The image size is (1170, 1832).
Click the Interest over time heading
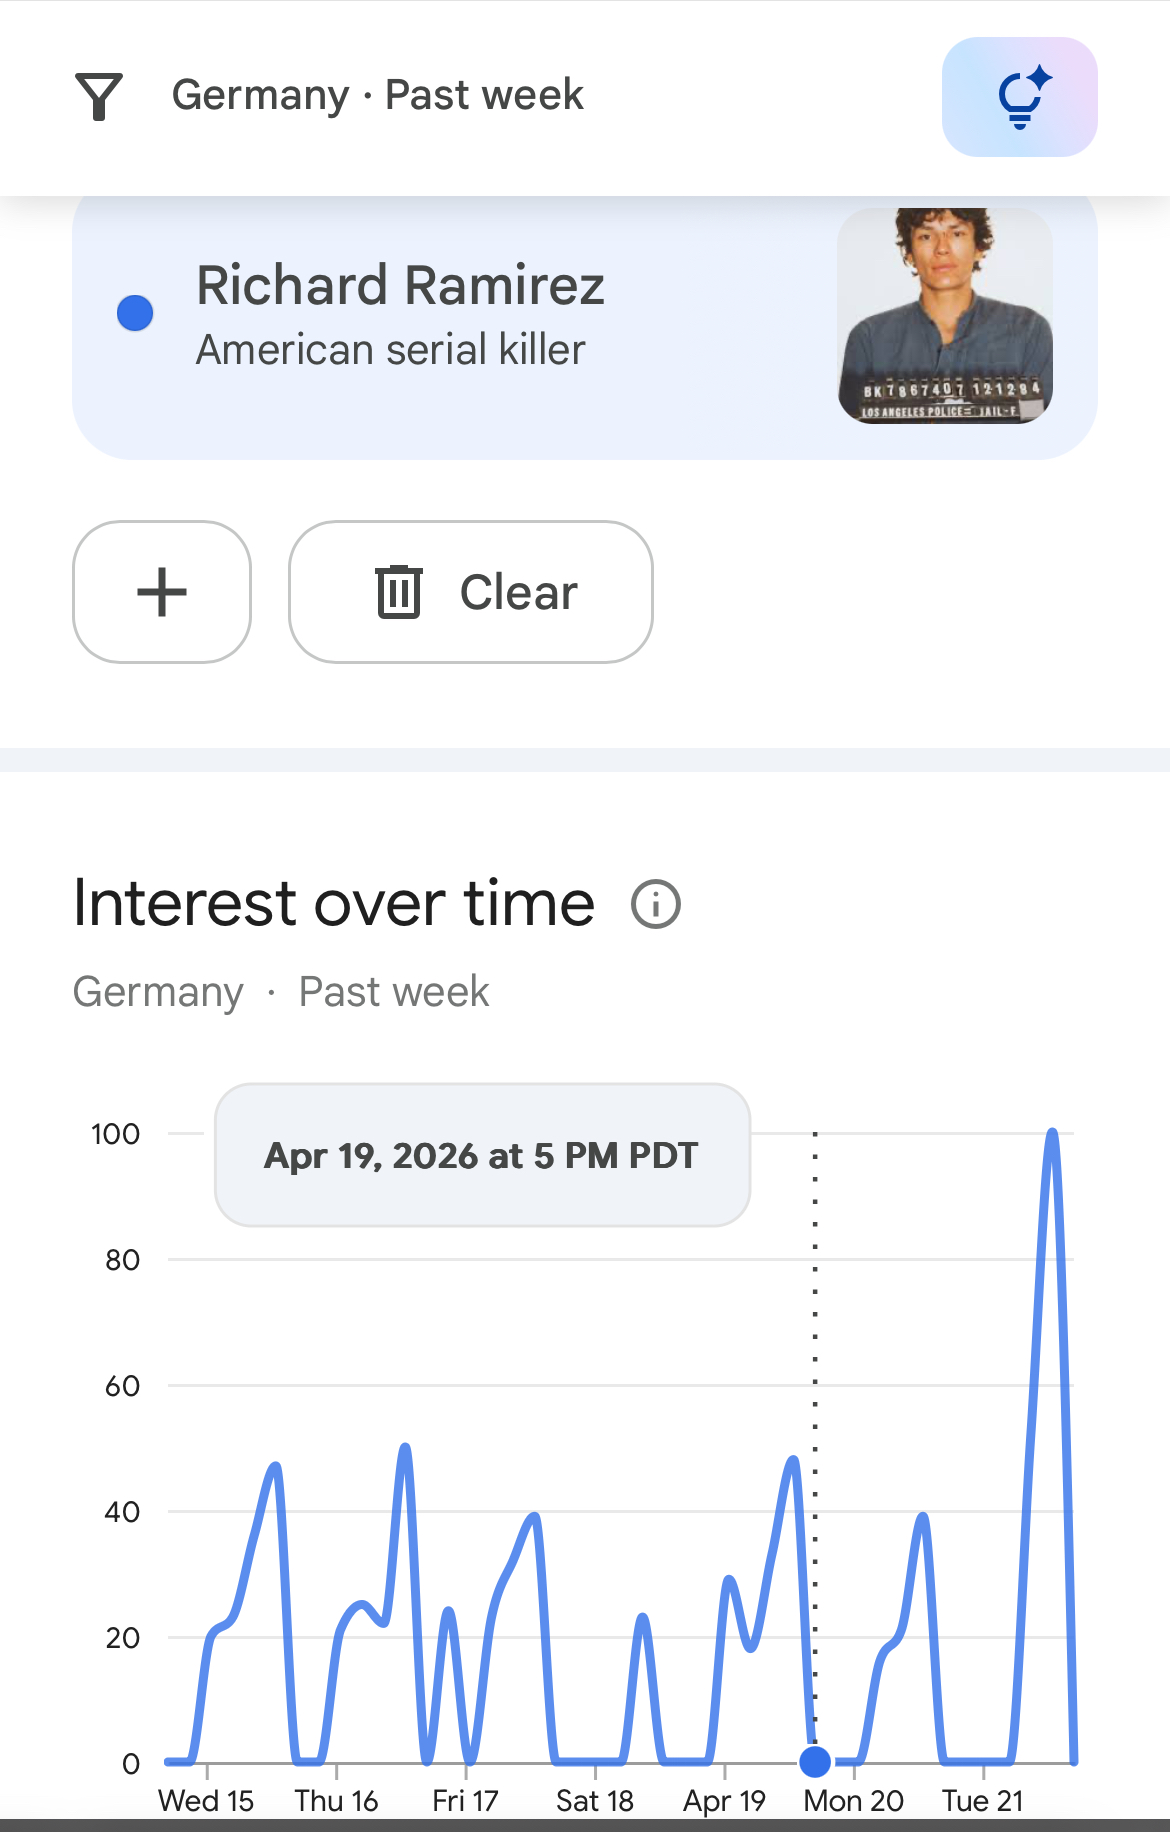coord(334,904)
